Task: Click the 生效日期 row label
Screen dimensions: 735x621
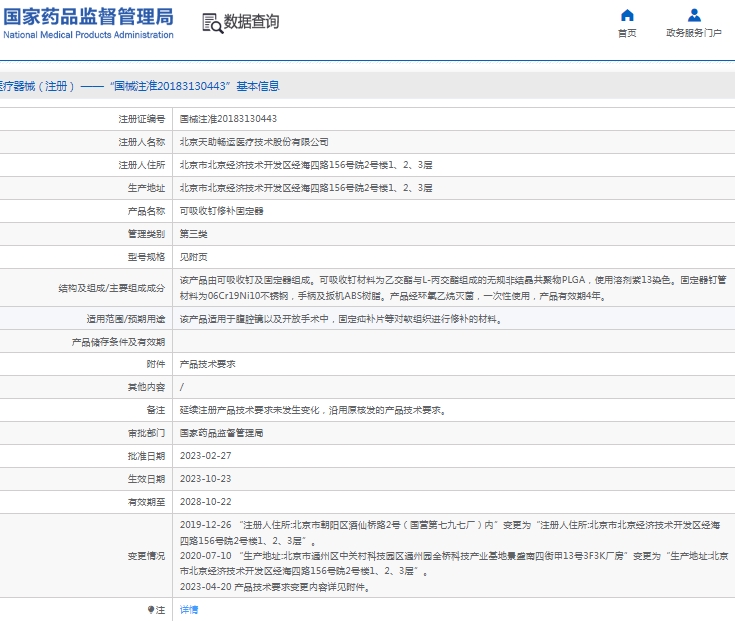Action: pos(146,479)
